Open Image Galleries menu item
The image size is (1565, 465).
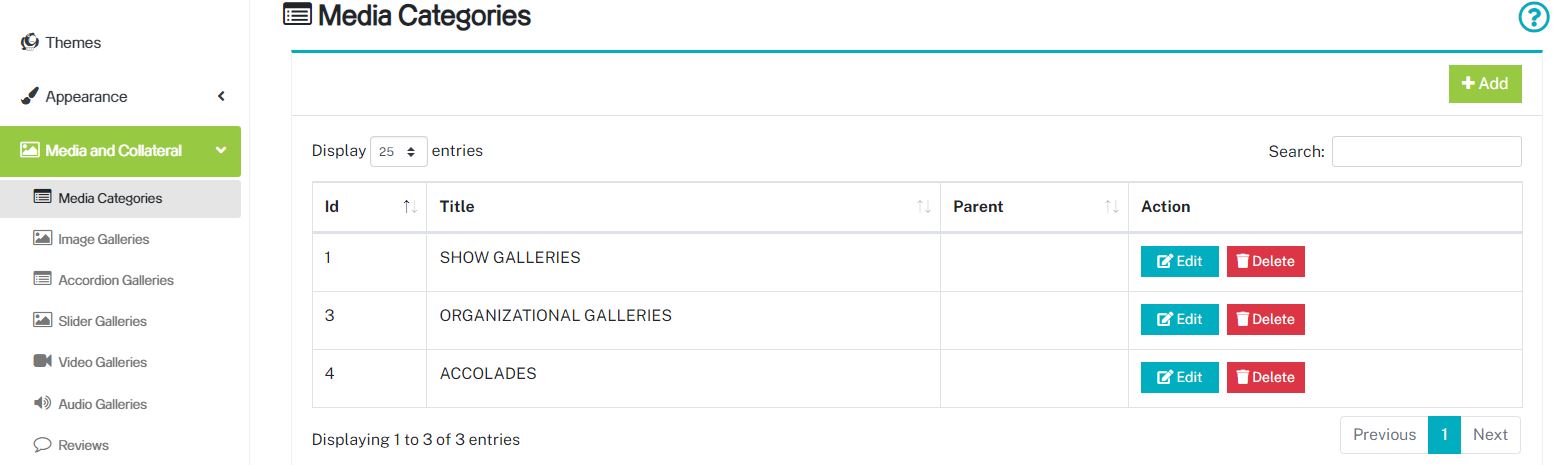pyautogui.click(x=103, y=239)
